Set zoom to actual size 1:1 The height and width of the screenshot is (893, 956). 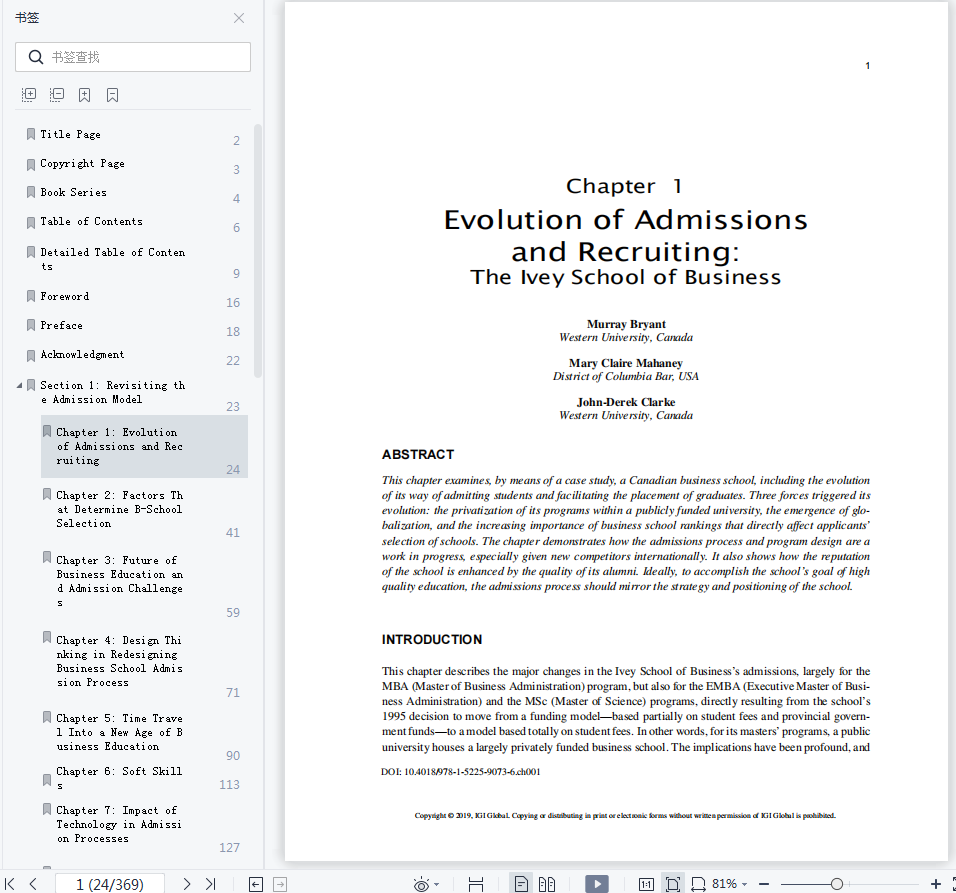pyautogui.click(x=646, y=884)
